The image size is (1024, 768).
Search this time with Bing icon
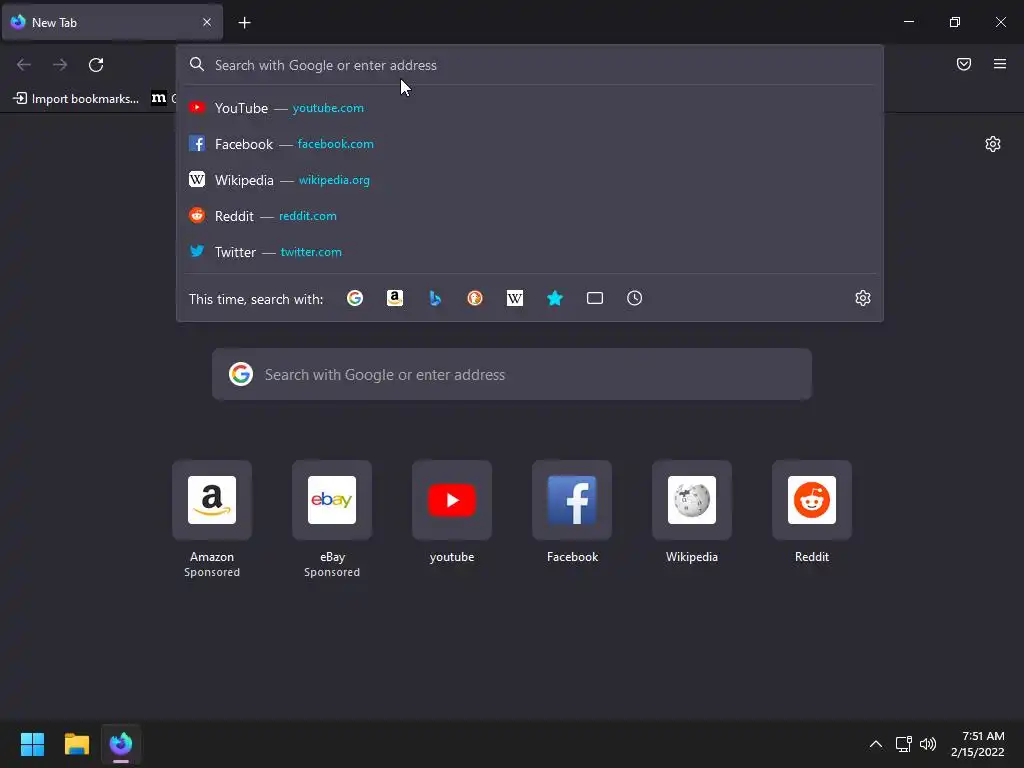point(435,298)
